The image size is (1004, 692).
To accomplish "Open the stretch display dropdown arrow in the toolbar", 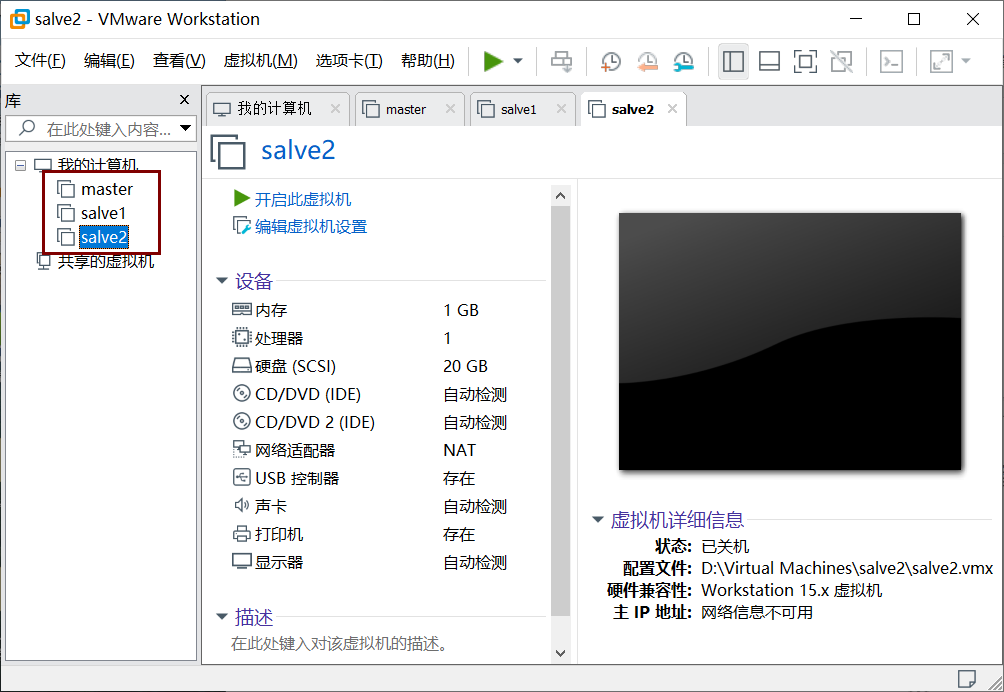I will point(966,61).
